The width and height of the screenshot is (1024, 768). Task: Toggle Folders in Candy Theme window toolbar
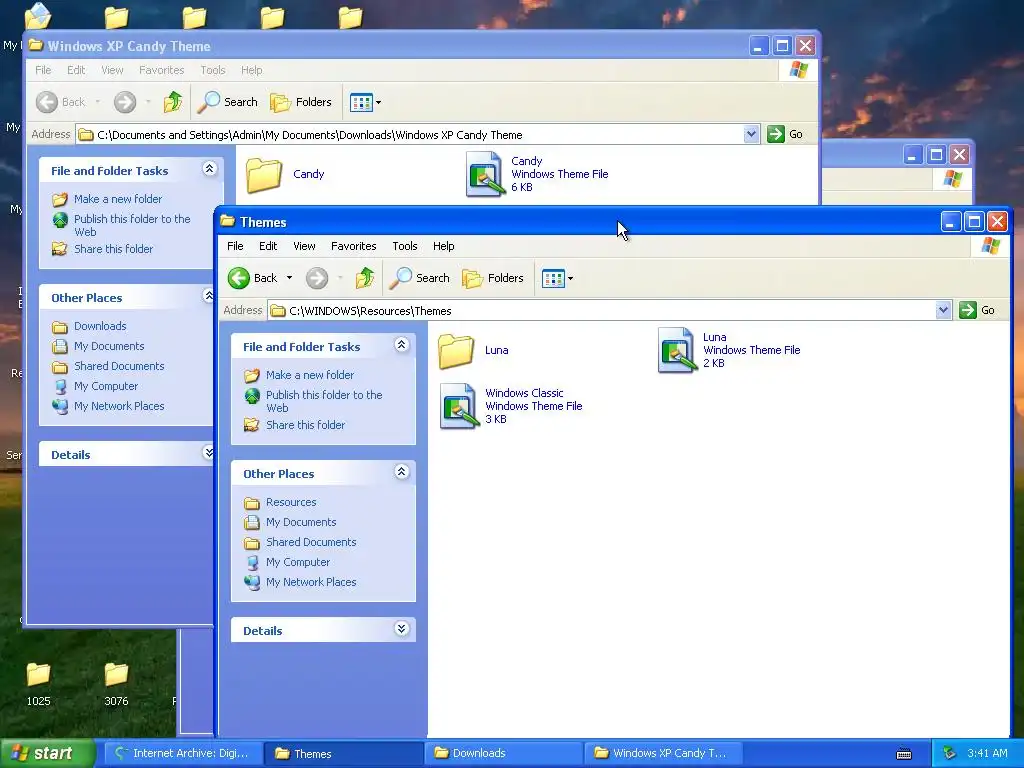click(x=301, y=102)
